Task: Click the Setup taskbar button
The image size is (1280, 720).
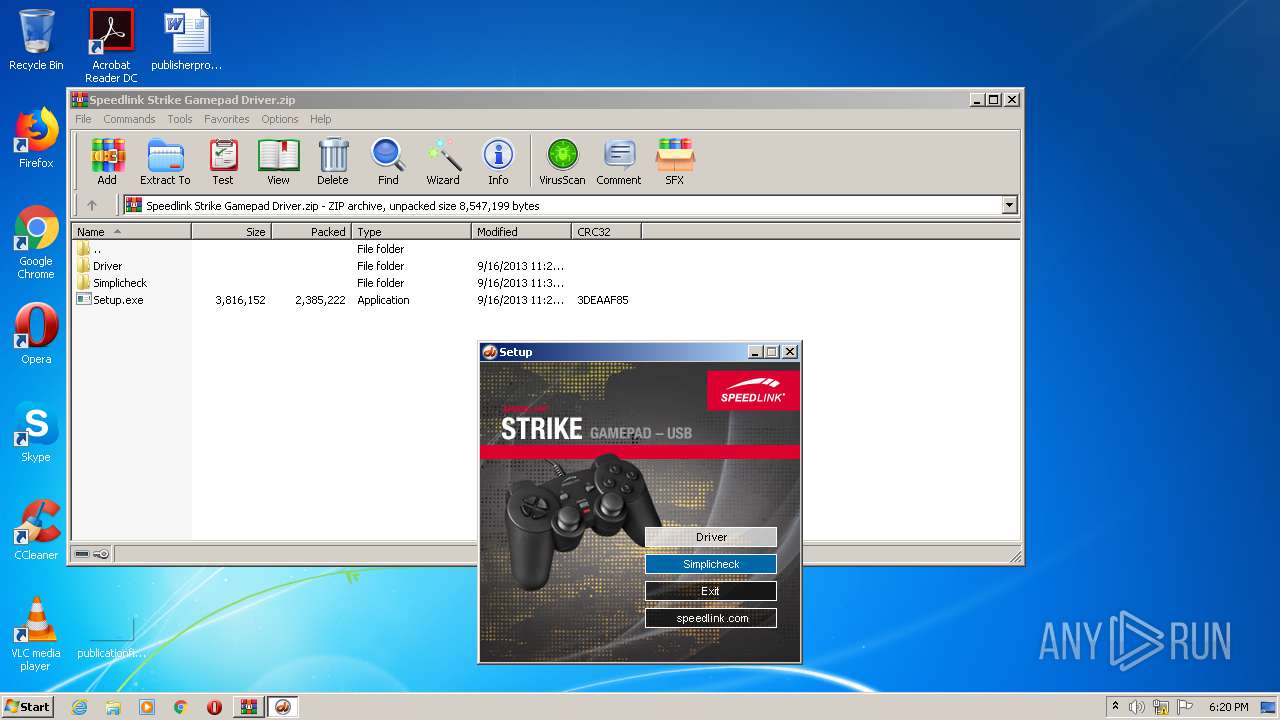Action: 283,707
